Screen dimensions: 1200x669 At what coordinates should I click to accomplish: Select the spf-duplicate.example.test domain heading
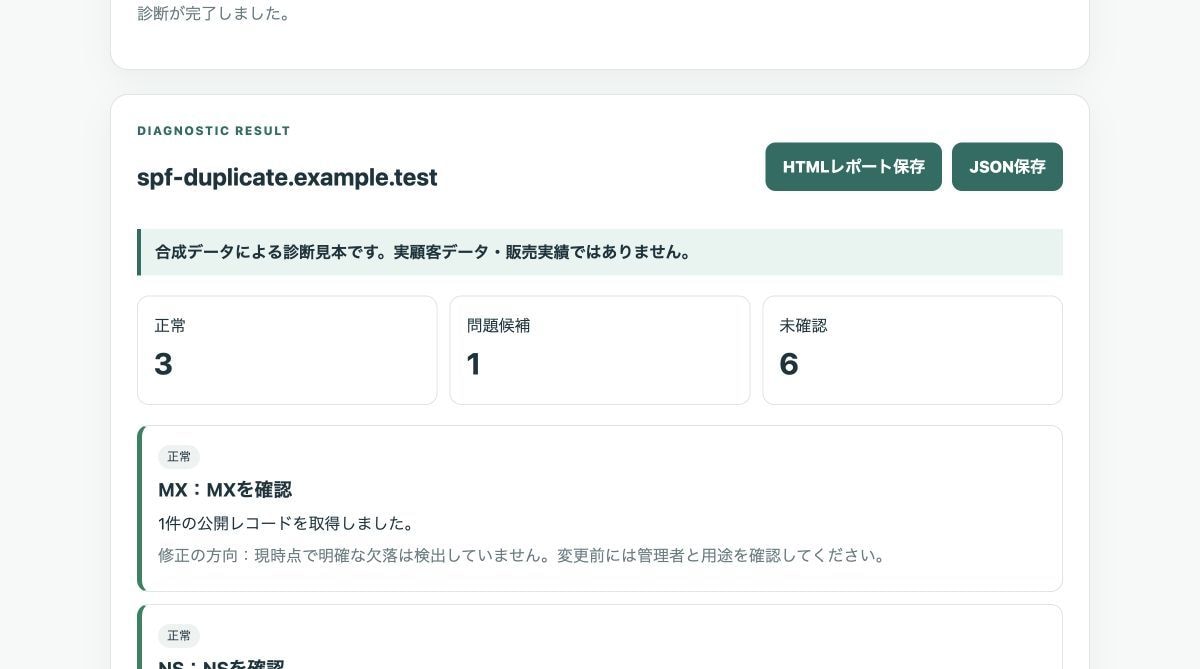[x=287, y=178]
